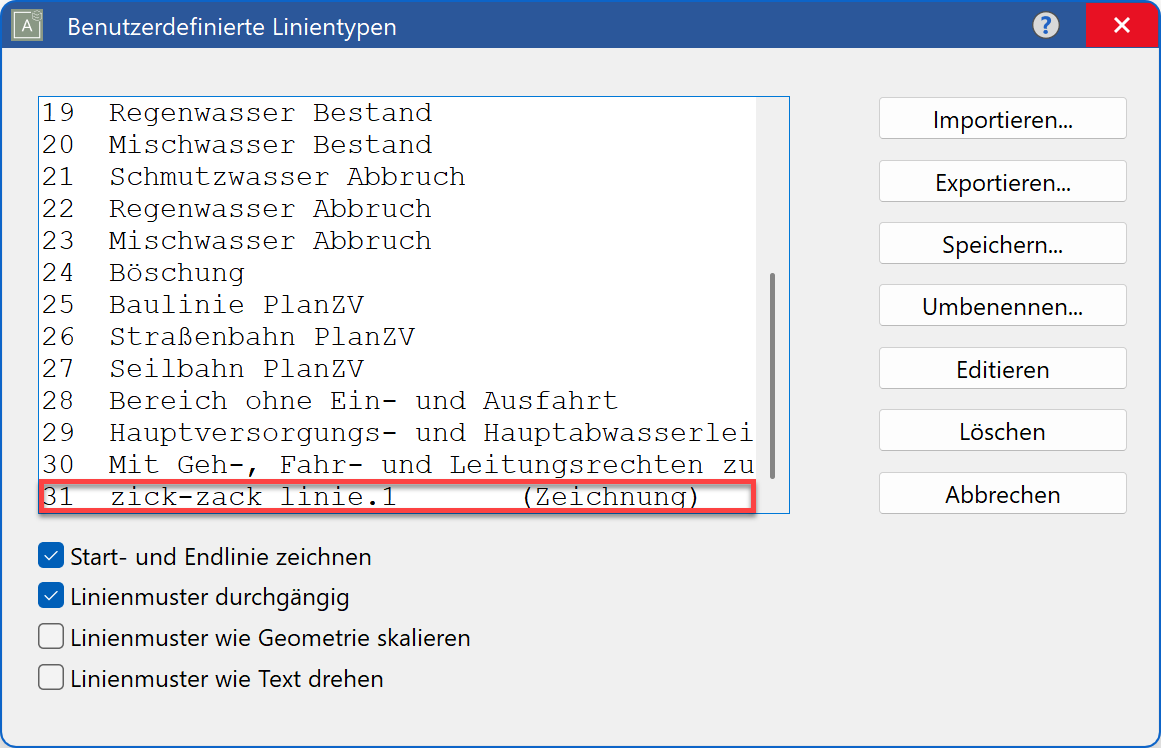
Task: Uncheck 'Linienmuster durchgängig'
Action: [x=50, y=597]
